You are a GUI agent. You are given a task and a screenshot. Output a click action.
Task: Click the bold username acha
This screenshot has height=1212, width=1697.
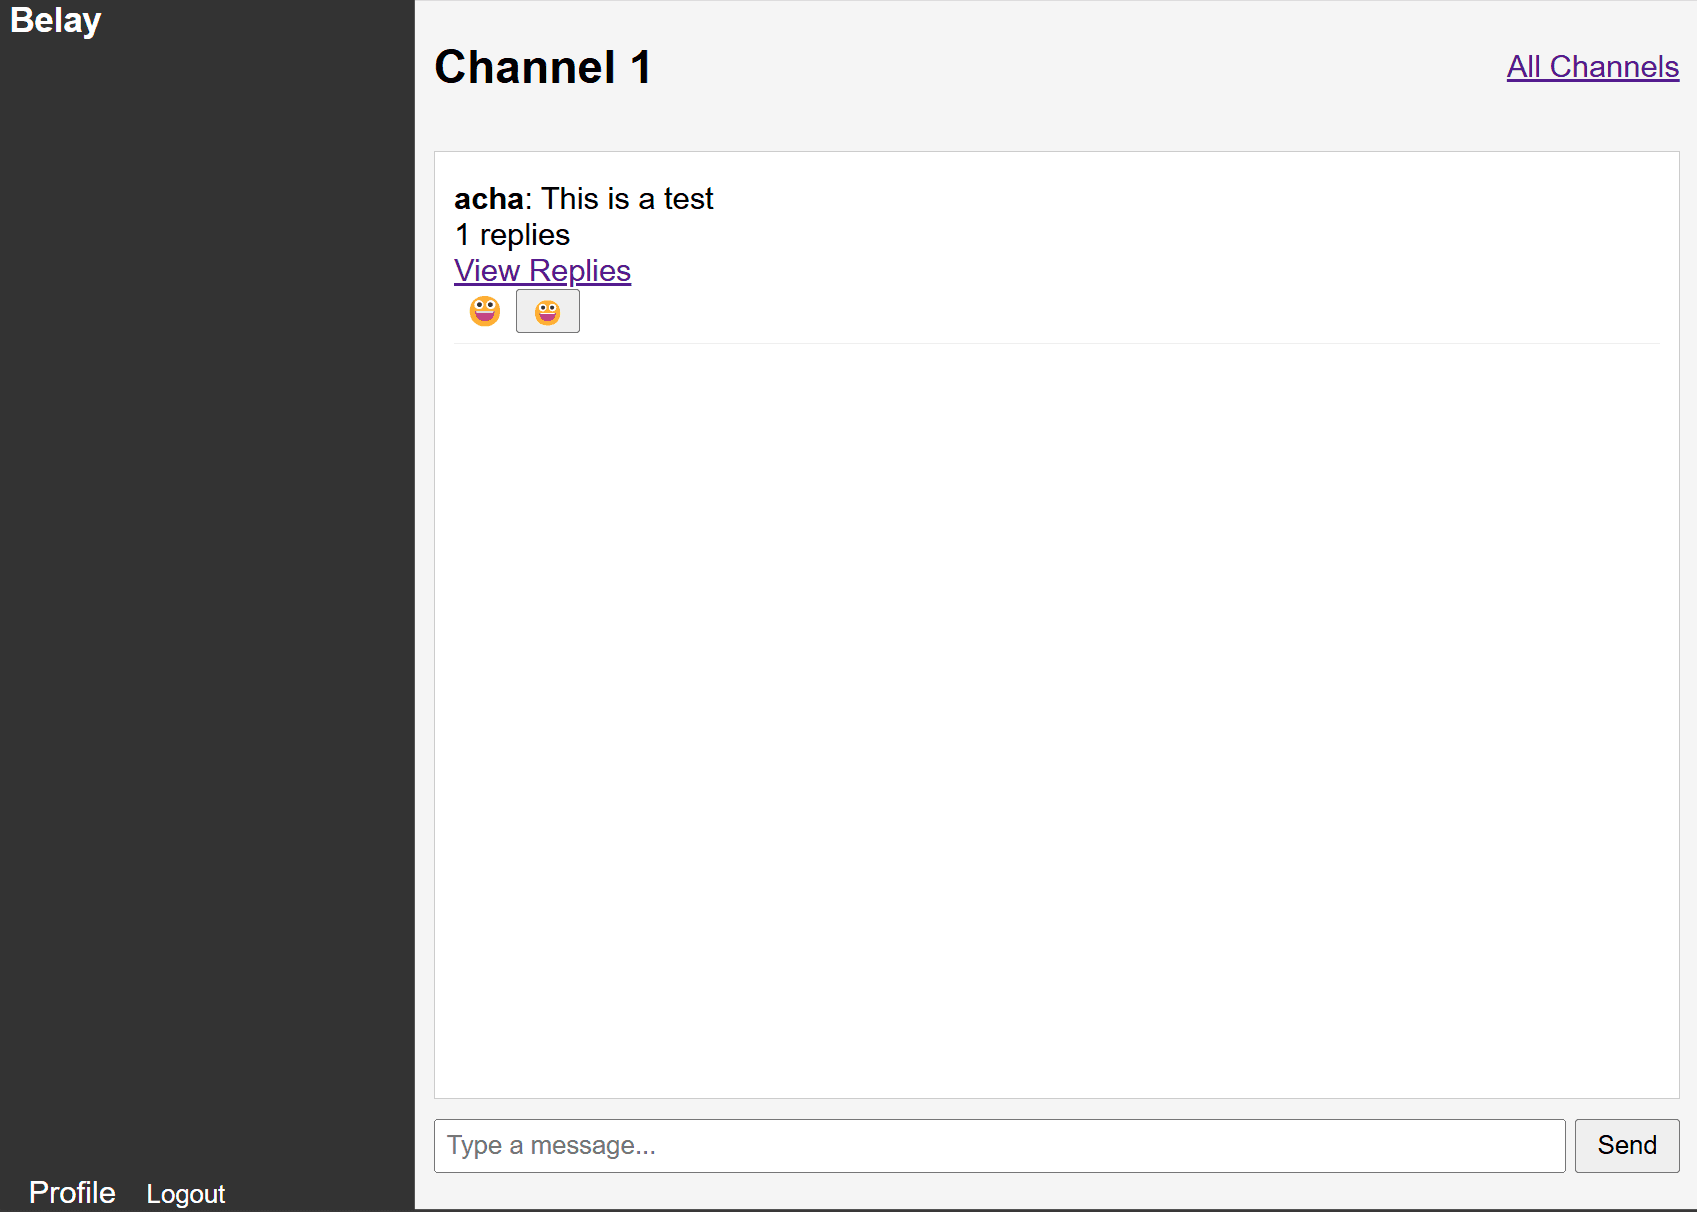[x=489, y=198]
